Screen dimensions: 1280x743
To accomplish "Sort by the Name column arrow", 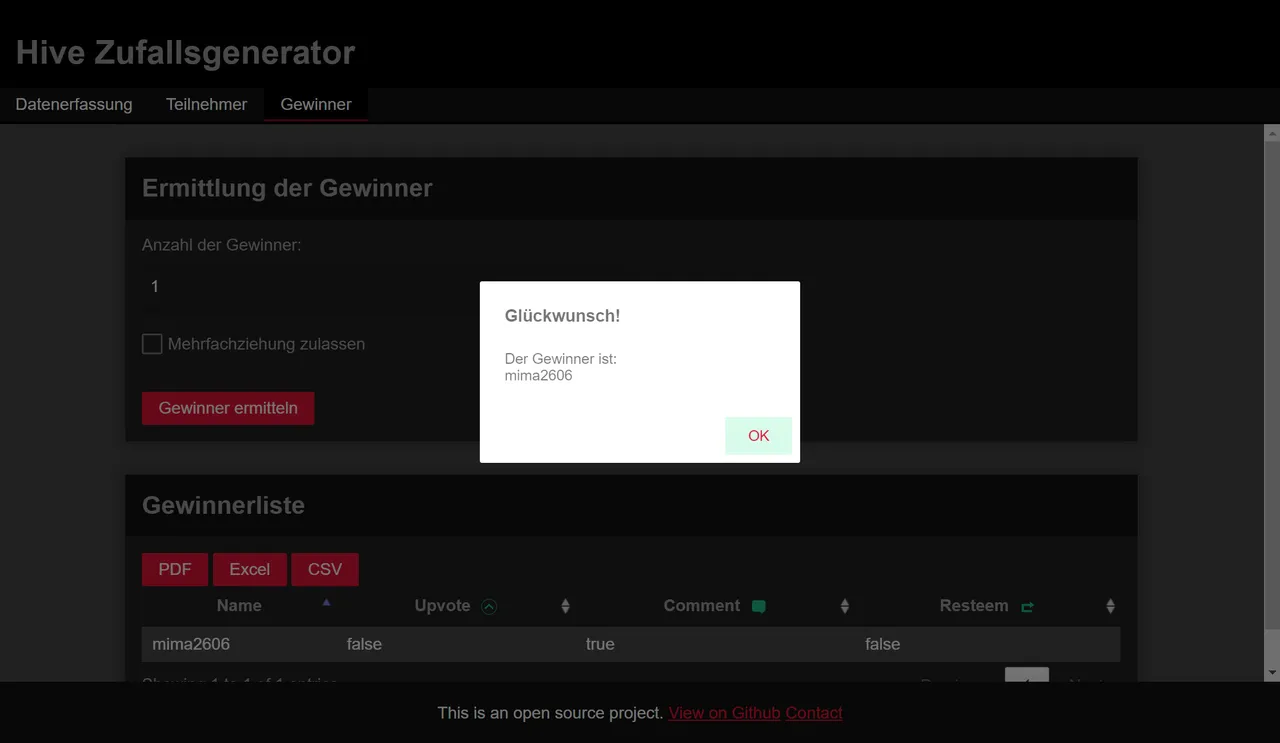I will [x=326, y=603].
